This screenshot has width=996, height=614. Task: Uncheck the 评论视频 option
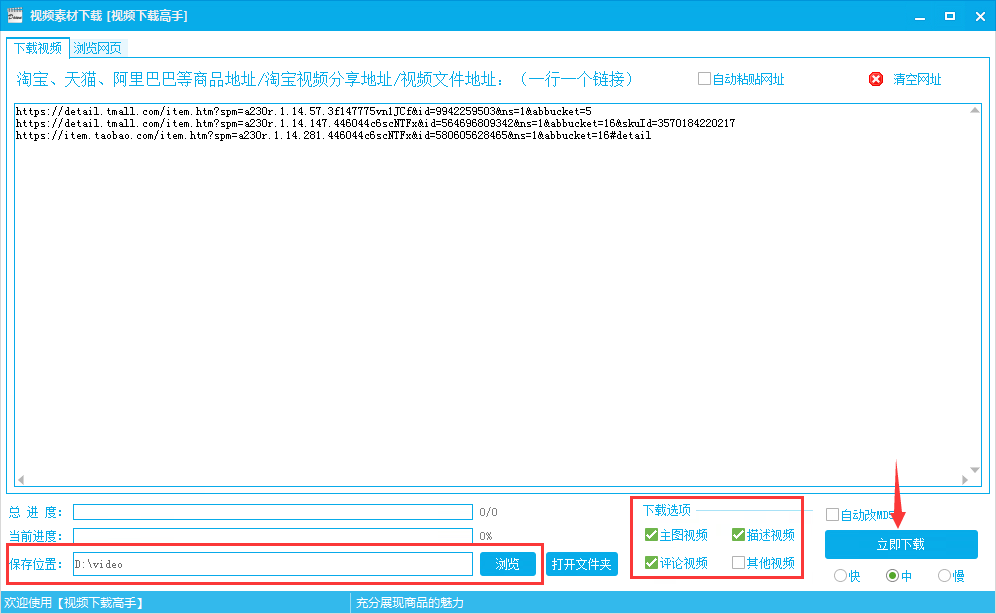(x=651, y=563)
